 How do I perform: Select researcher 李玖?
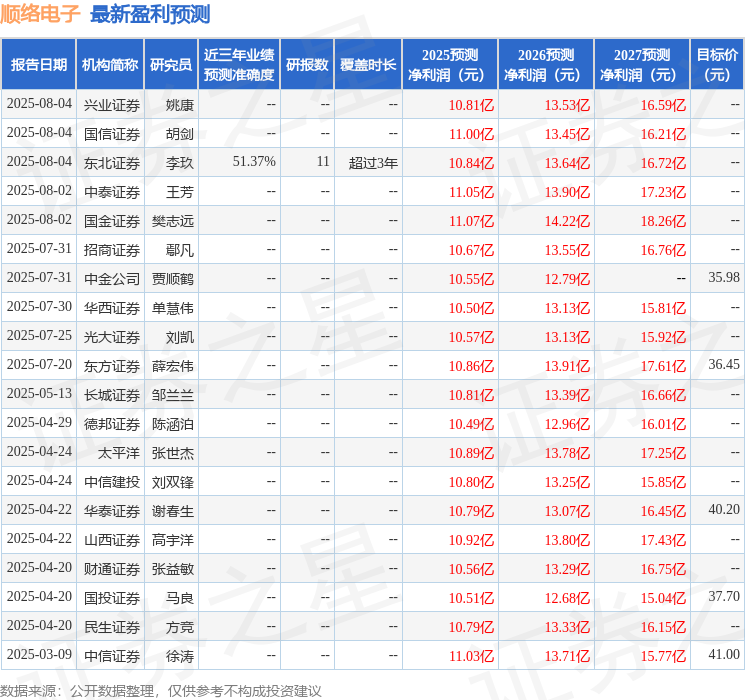[180, 163]
